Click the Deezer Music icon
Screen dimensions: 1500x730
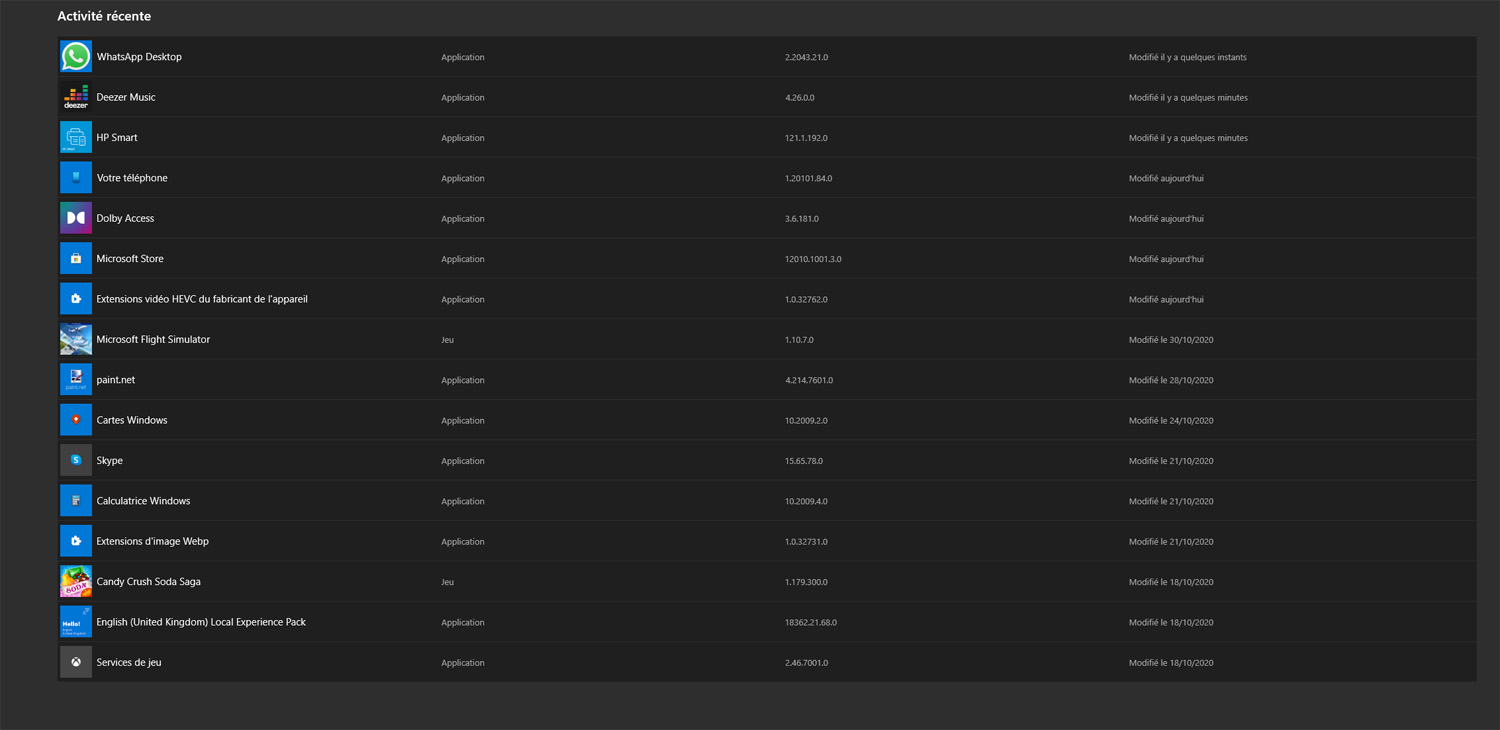76,97
